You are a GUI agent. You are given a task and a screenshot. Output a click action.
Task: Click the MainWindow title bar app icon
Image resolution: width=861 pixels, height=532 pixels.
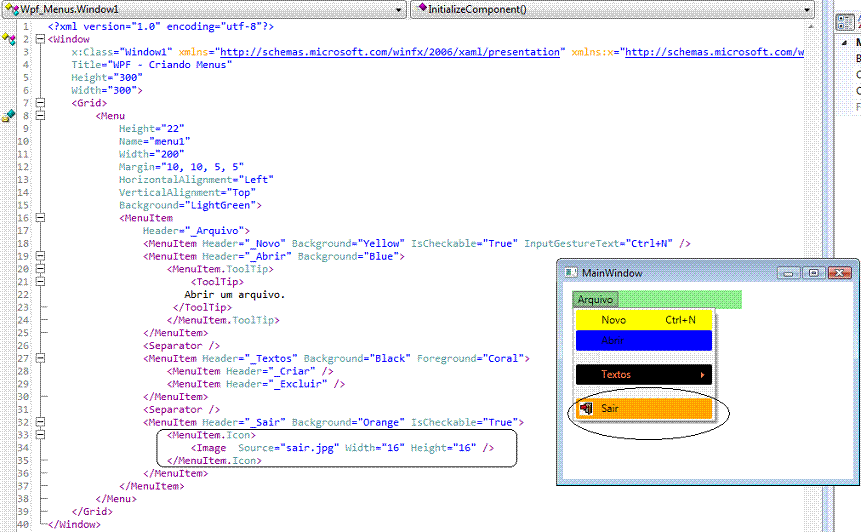coord(570,273)
